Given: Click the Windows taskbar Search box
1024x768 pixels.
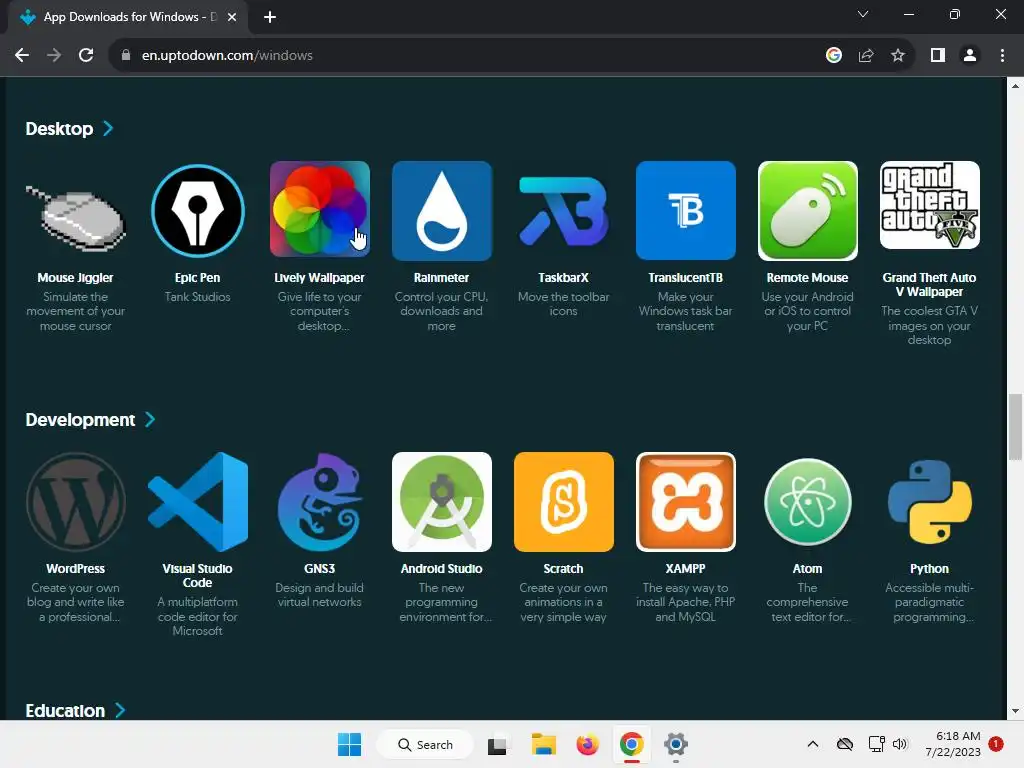Looking at the screenshot, I should pos(425,744).
